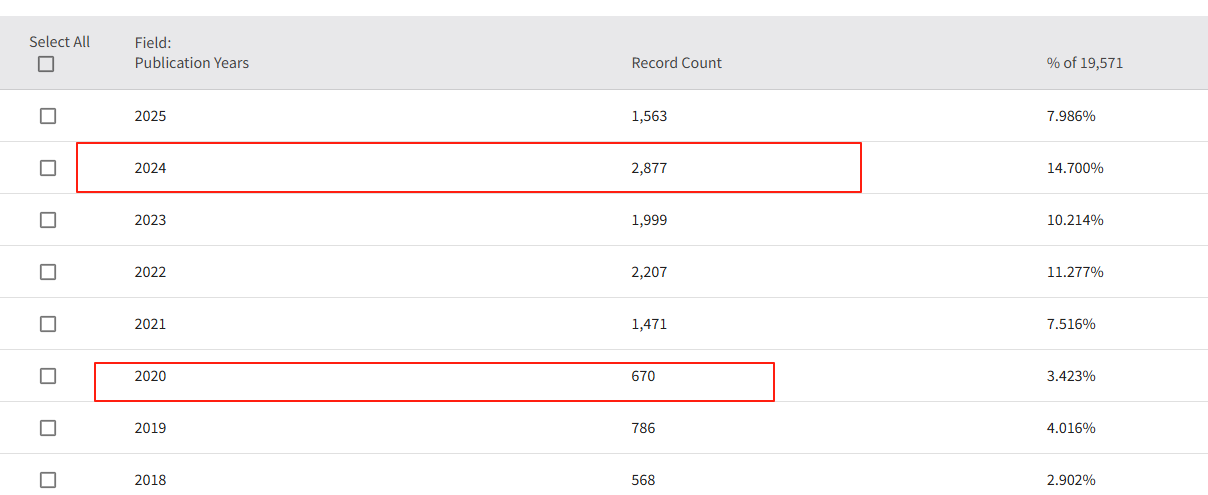Mark the 2018 row checkbox
Viewport: 1208px width, 495px height.
pyautogui.click(x=48, y=480)
